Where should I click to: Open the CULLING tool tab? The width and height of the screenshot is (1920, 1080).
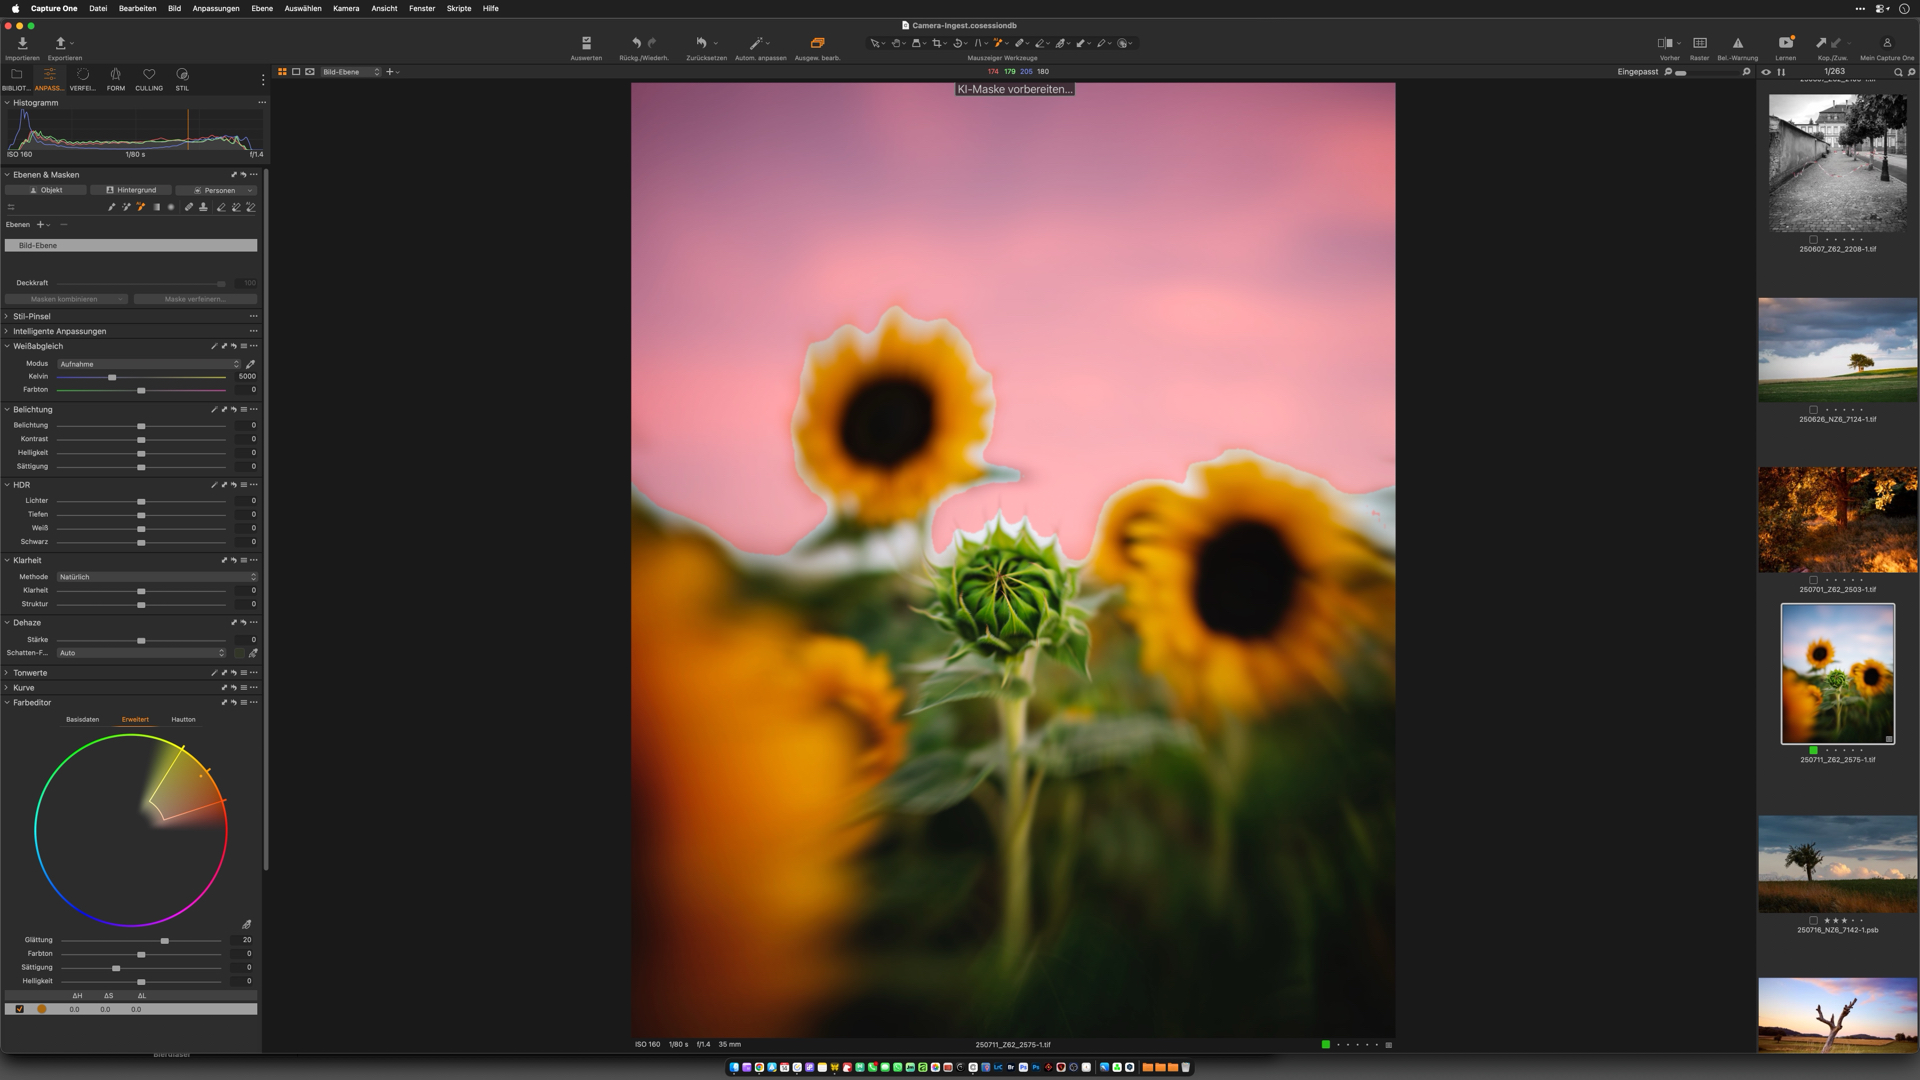pyautogui.click(x=148, y=80)
